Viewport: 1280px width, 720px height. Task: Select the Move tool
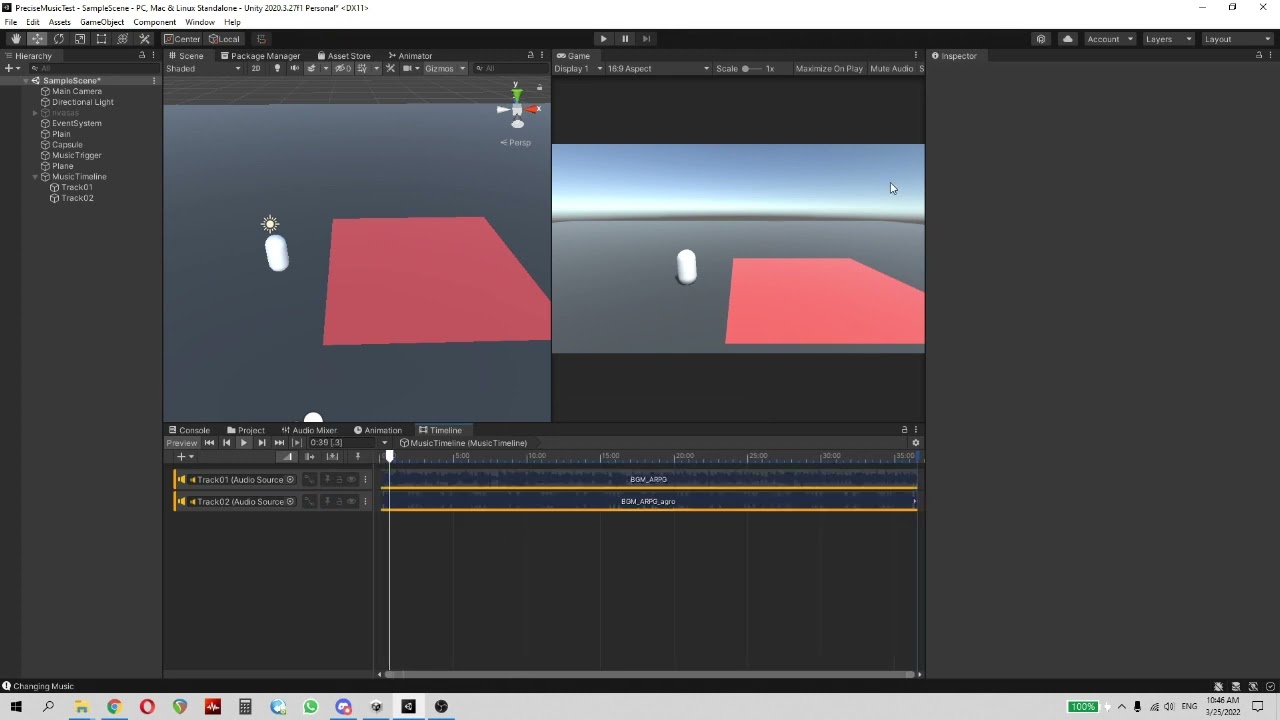pos(37,39)
